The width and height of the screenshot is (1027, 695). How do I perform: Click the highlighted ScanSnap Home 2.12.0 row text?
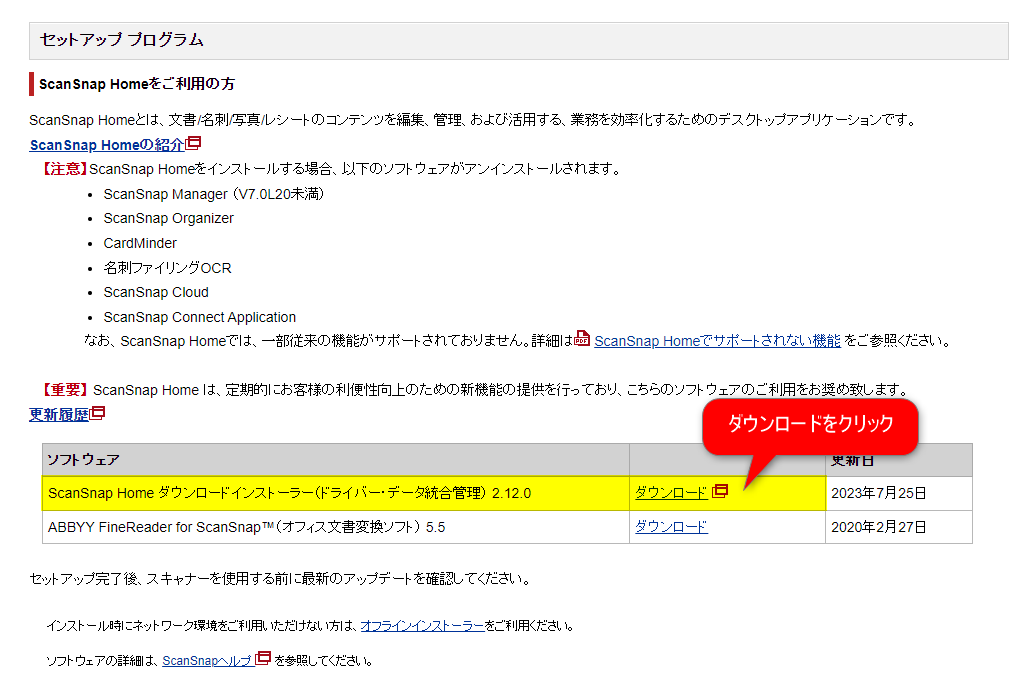click(289, 493)
